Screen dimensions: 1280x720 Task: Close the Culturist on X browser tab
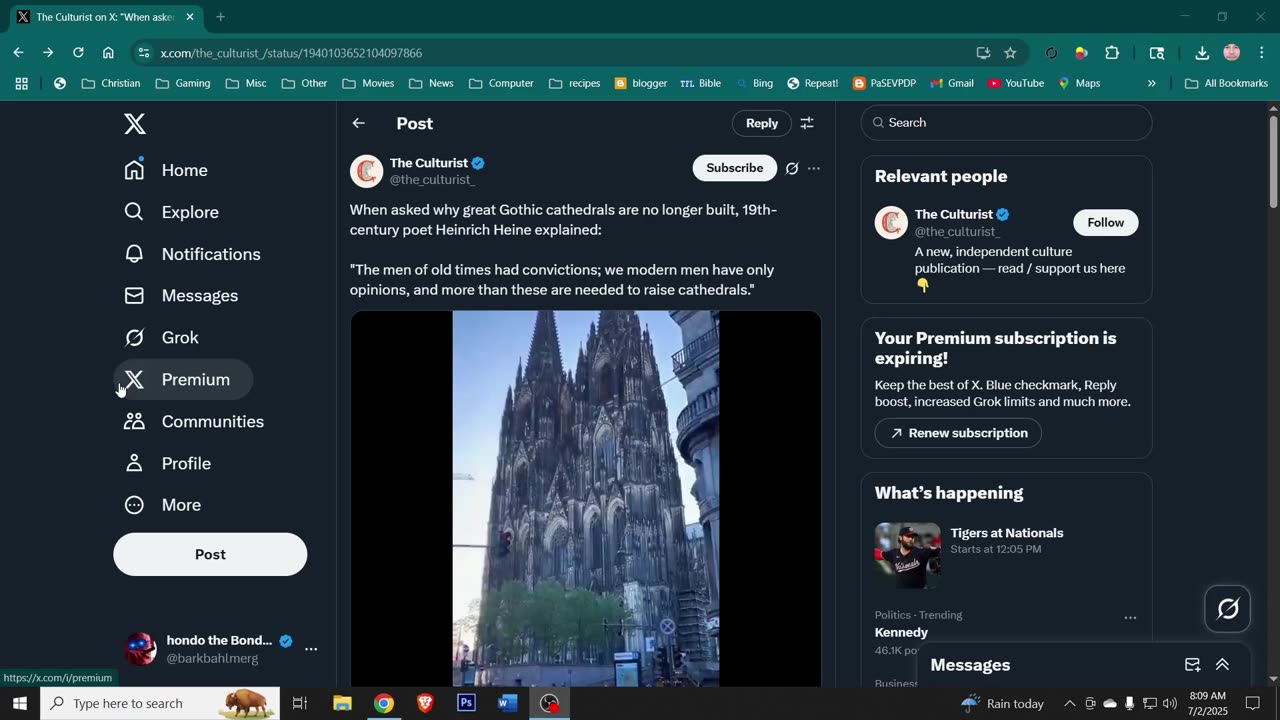pos(190,17)
